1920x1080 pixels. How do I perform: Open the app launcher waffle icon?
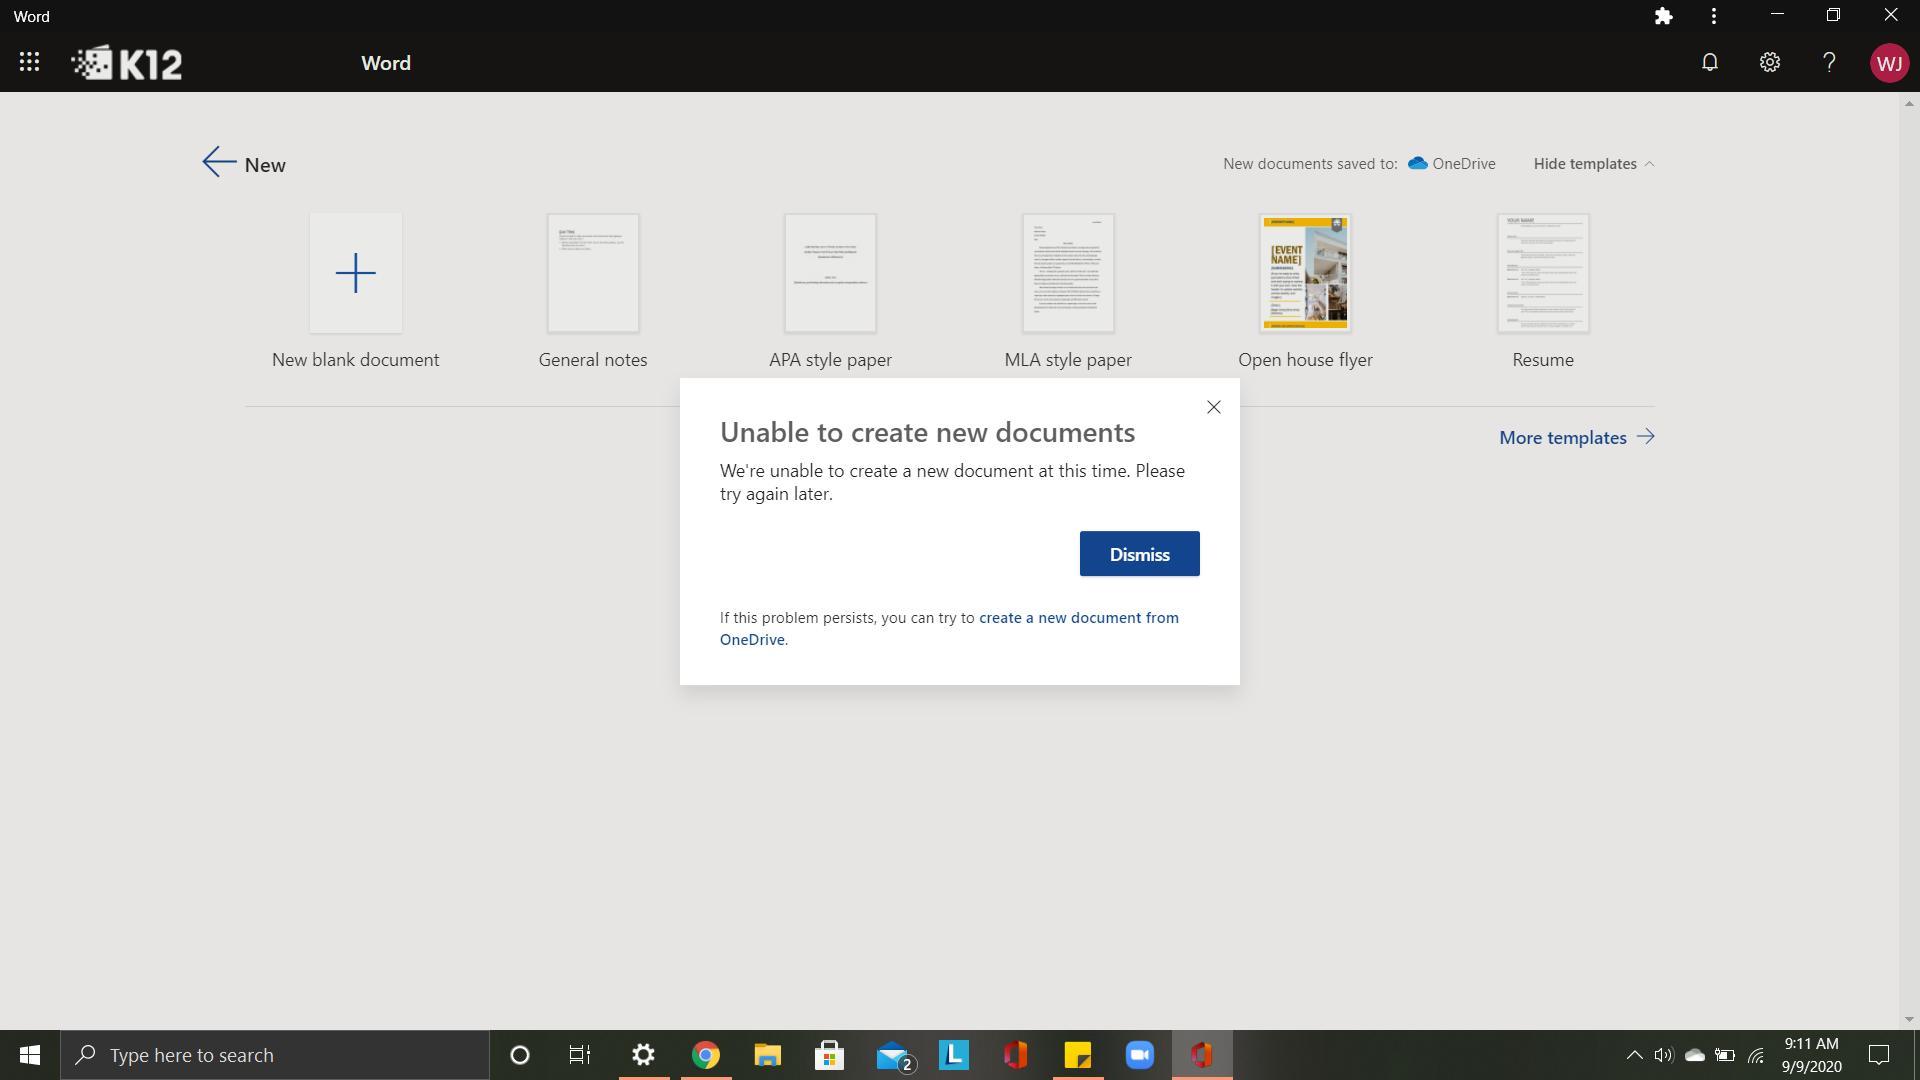pos(29,63)
